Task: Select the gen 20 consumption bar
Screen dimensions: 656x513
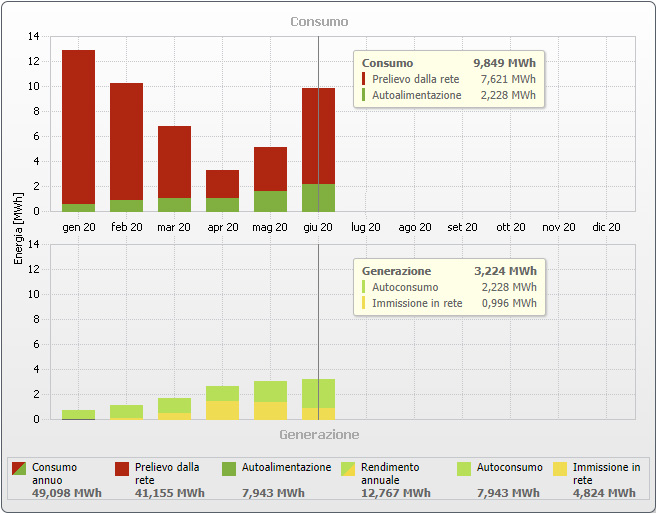Action: 79,131
